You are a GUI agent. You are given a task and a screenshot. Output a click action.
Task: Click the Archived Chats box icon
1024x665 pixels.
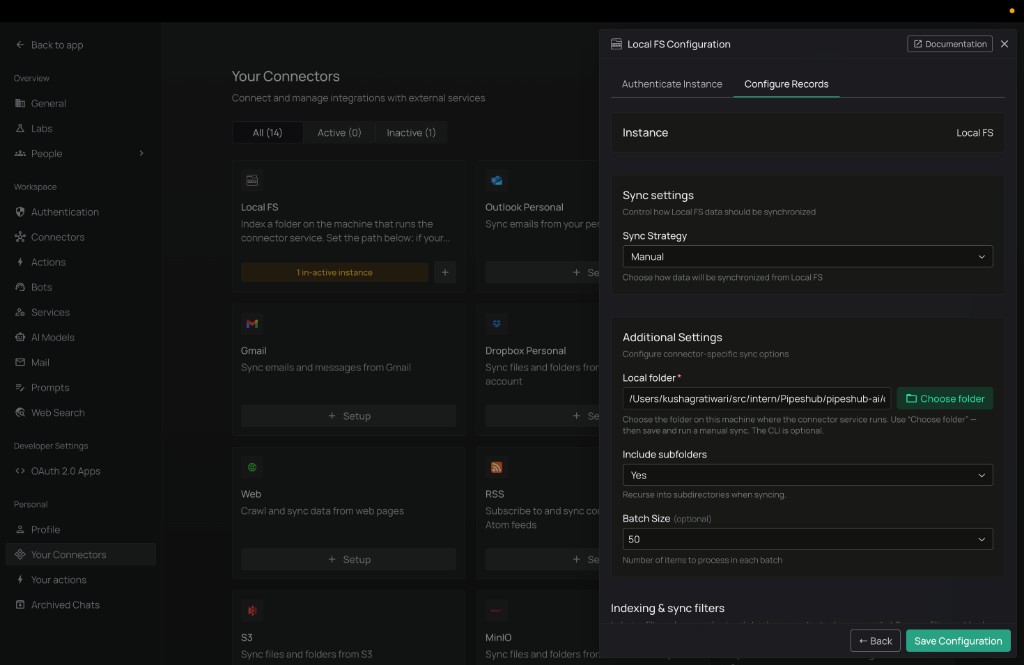click(20, 605)
